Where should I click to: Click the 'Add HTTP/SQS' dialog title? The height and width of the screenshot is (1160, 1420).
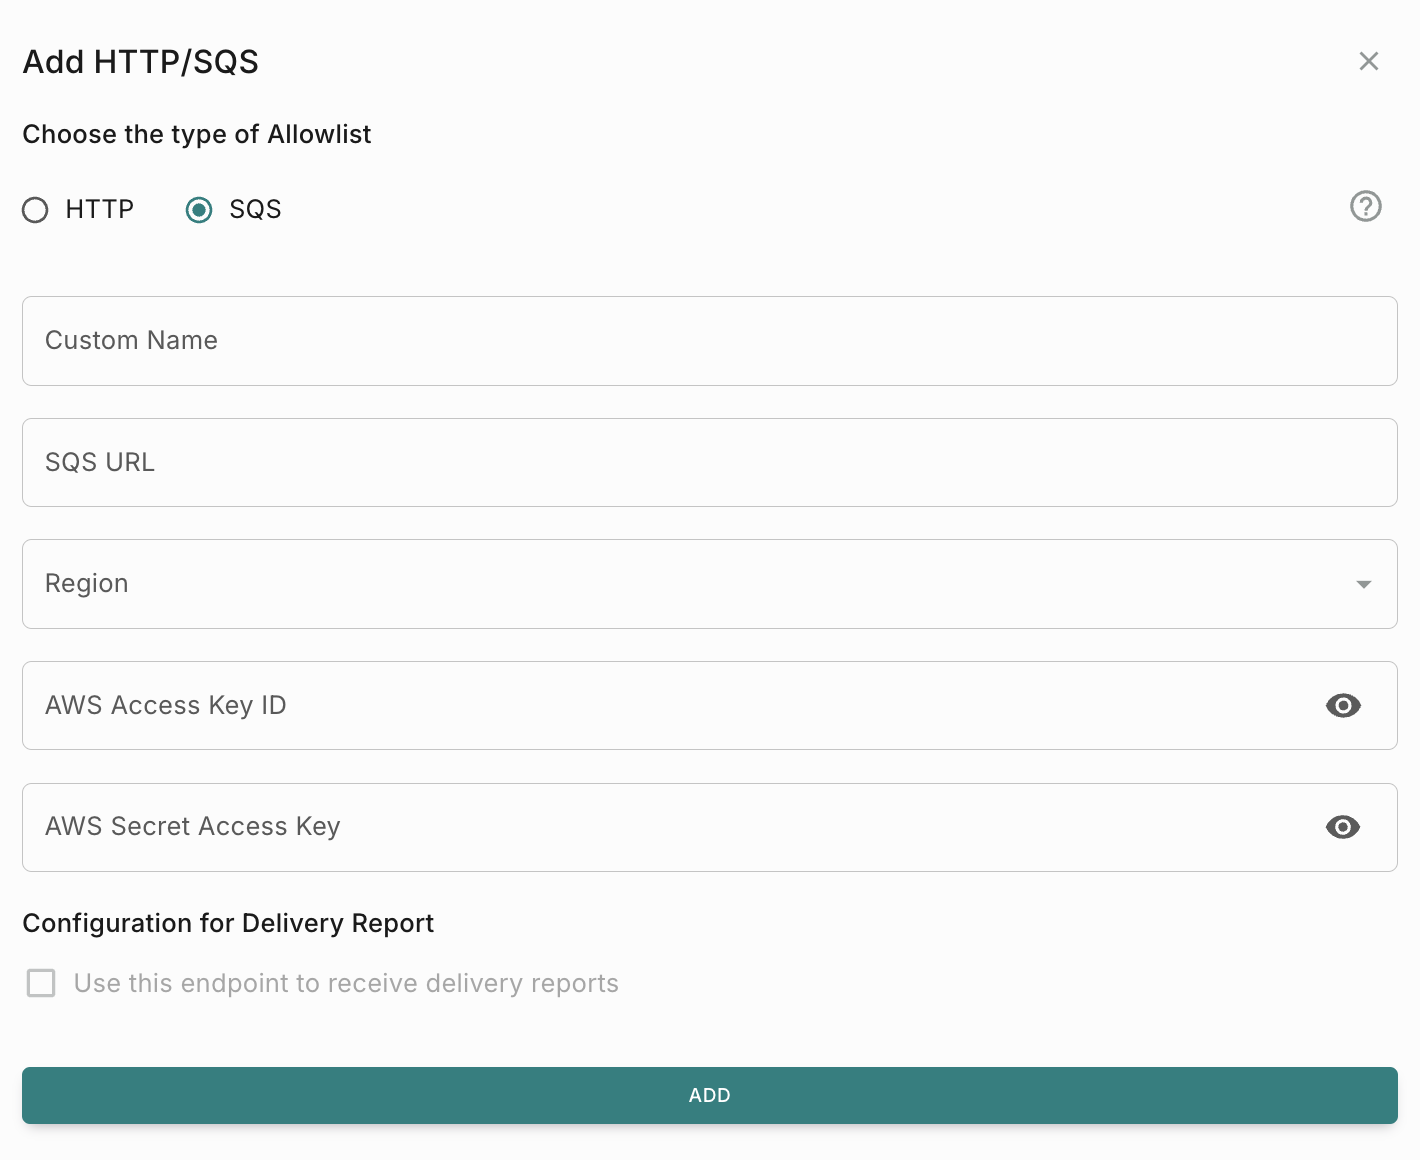coord(140,62)
